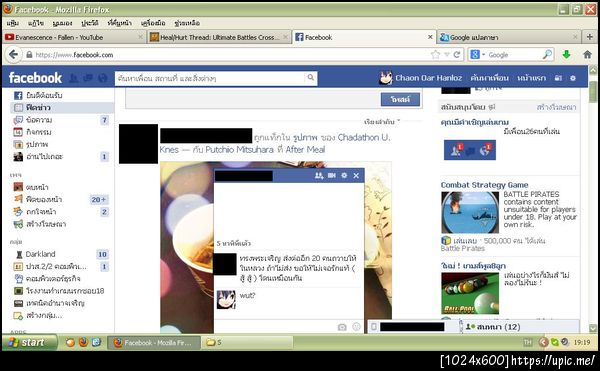Screen dimensions: 600x371
Task: Bookmark page with the star icon
Action: pyautogui.click(x=435, y=55)
